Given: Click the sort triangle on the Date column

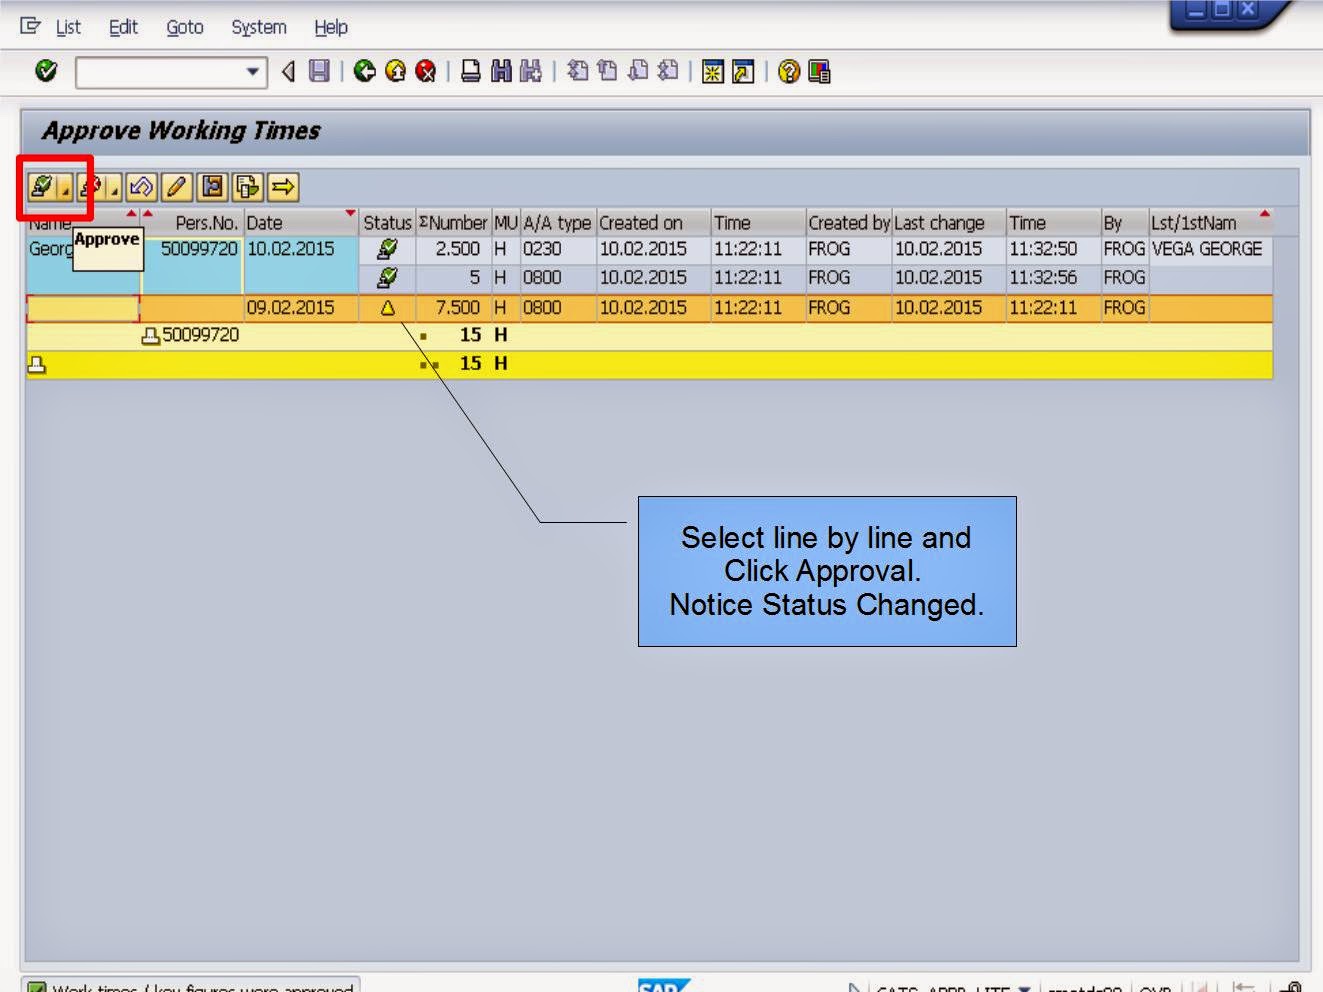Looking at the screenshot, I should [x=349, y=214].
